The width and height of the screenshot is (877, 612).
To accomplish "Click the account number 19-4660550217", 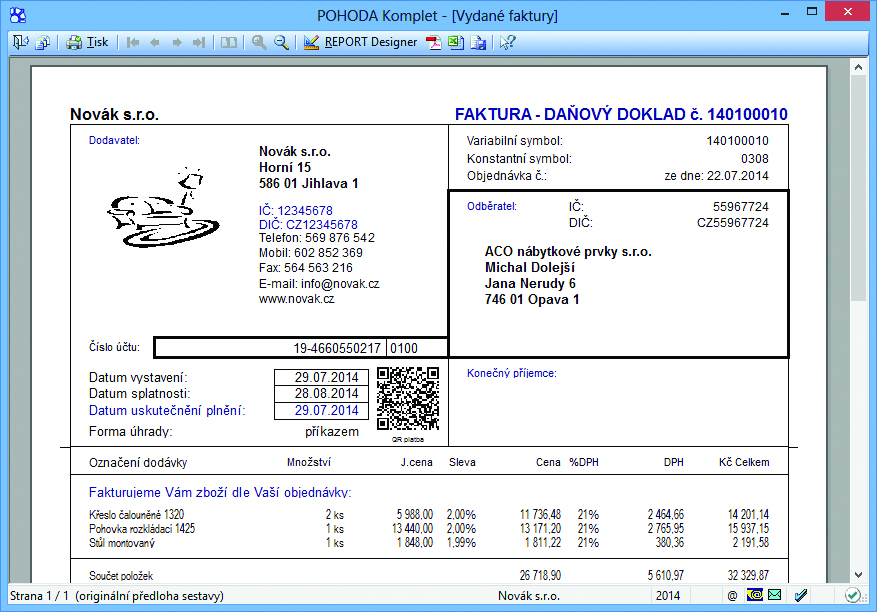I will click(x=337, y=348).
